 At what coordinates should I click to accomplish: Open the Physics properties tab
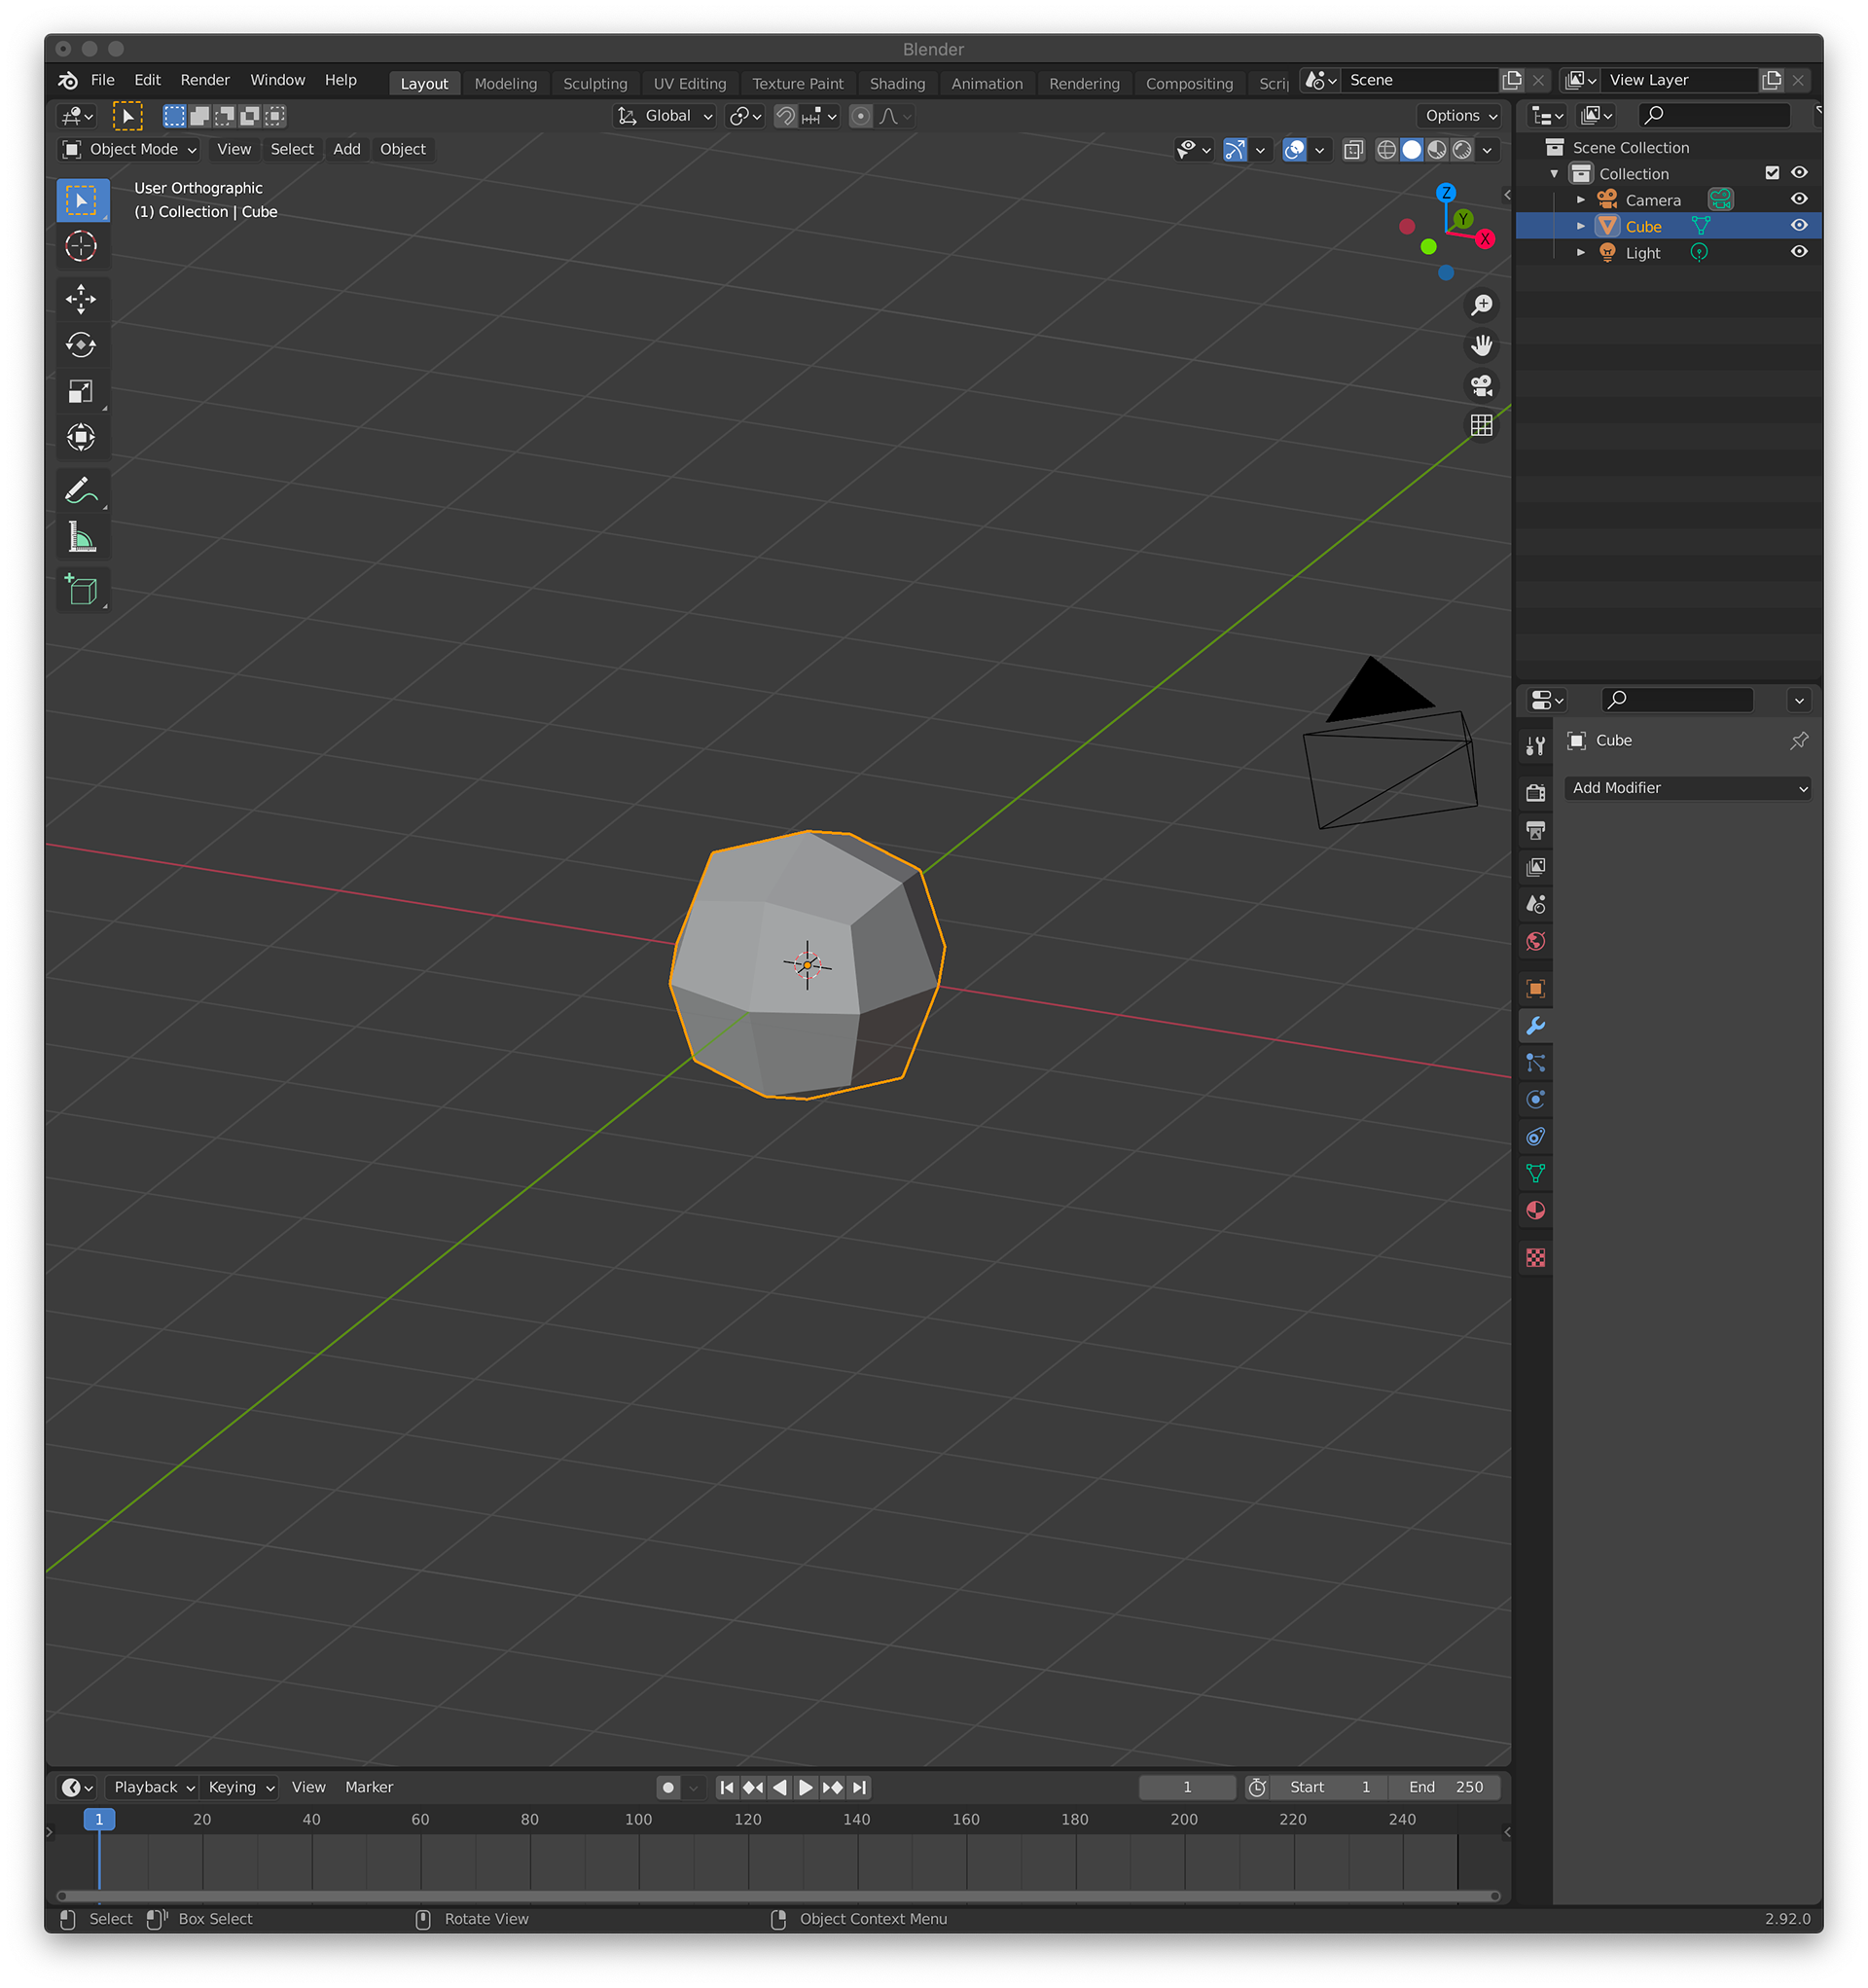point(1535,1099)
